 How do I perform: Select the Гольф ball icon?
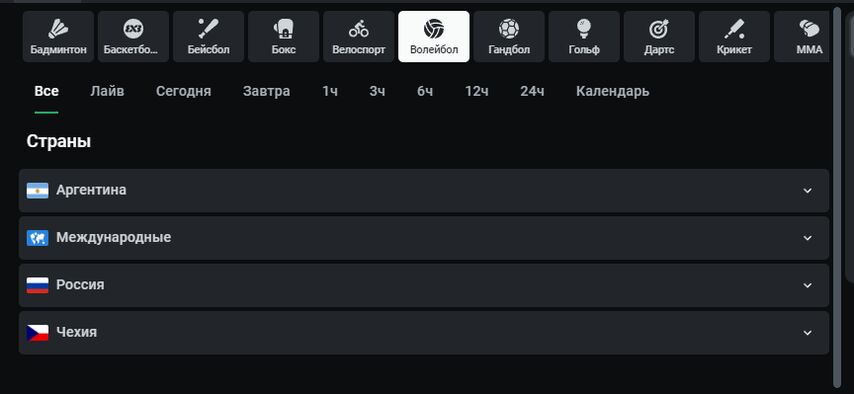(x=584, y=28)
